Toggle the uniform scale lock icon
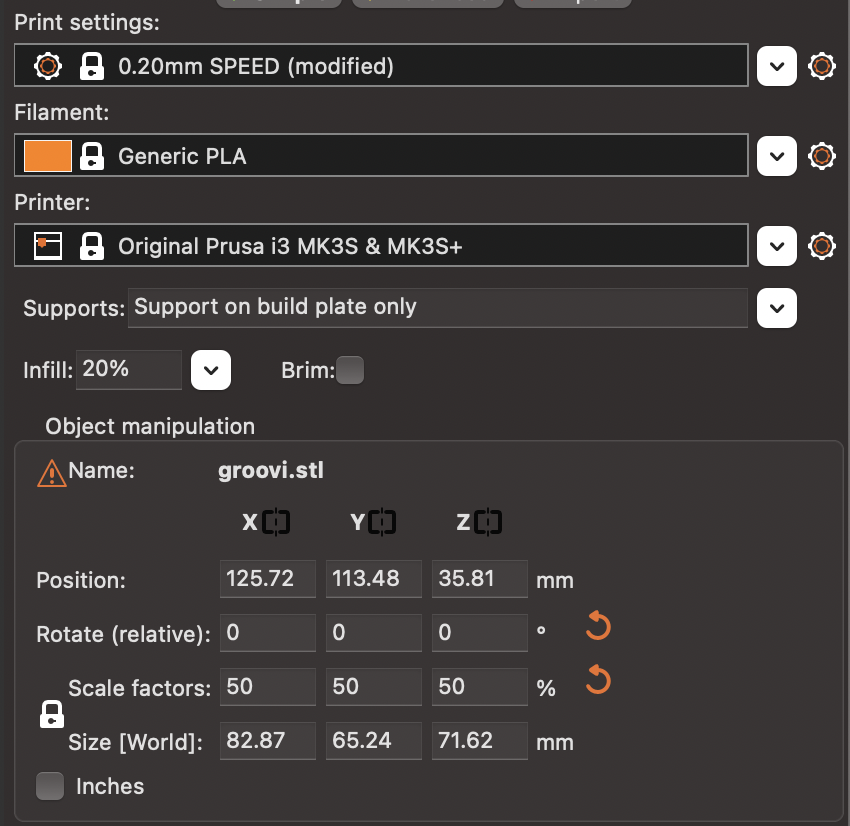The width and height of the screenshot is (850, 826). (x=51, y=714)
